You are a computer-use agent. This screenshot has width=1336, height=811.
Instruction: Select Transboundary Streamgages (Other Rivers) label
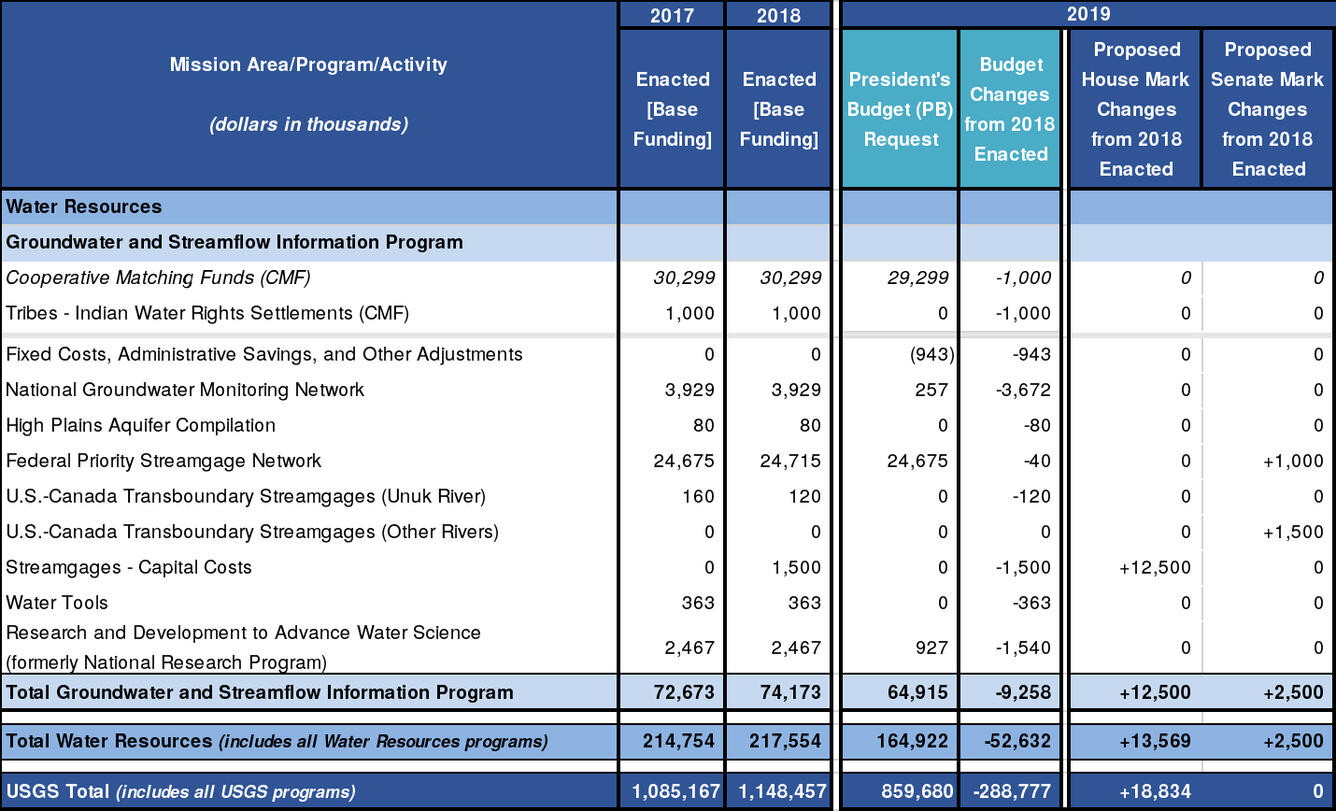coord(252,531)
